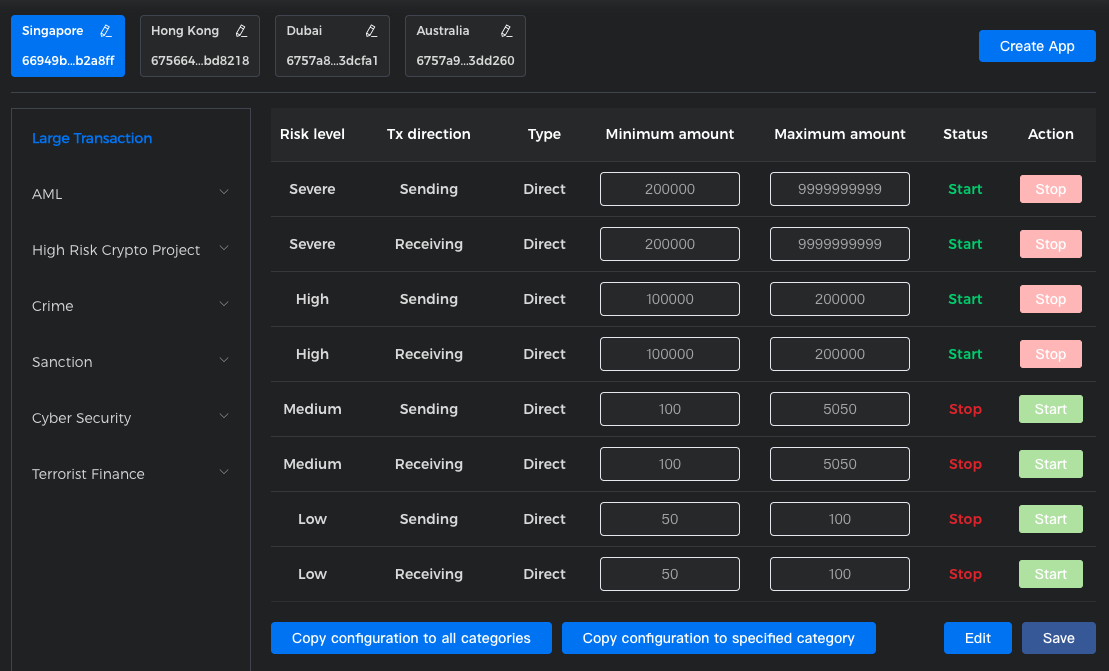Click minimum amount field for Low Receiving
The width and height of the screenshot is (1109, 671).
pos(670,574)
